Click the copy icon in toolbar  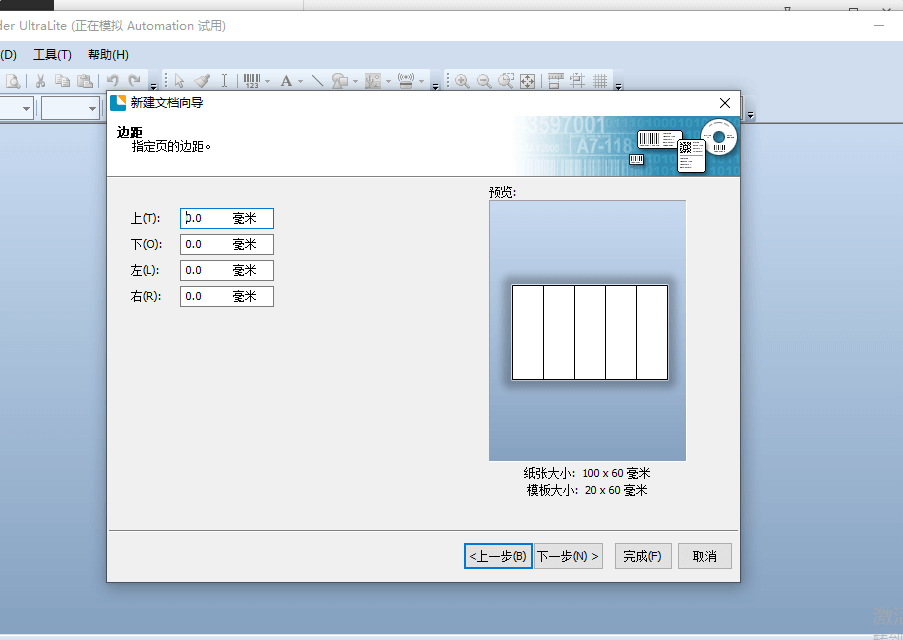click(62, 81)
